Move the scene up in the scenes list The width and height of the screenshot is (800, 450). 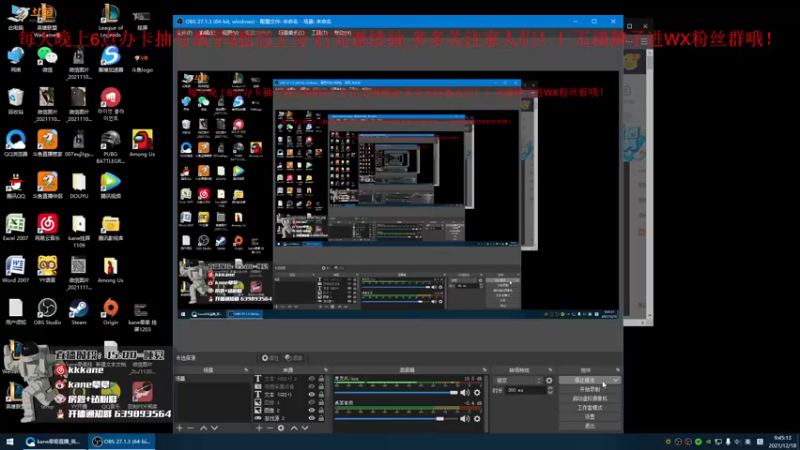click(x=204, y=428)
